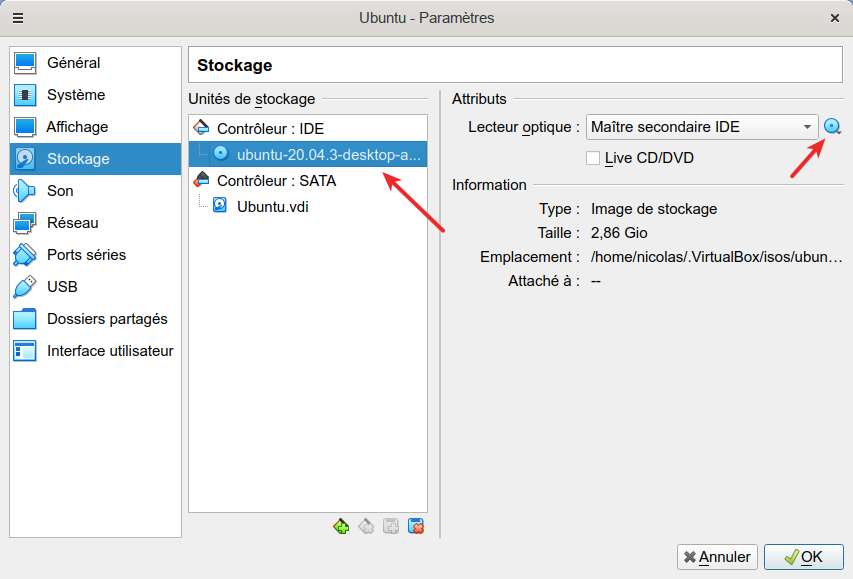Image resolution: width=853 pixels, height=579 pixels.
Task: Enable the Live CD/DVD checkbox
Action: [x=594, y=158]
